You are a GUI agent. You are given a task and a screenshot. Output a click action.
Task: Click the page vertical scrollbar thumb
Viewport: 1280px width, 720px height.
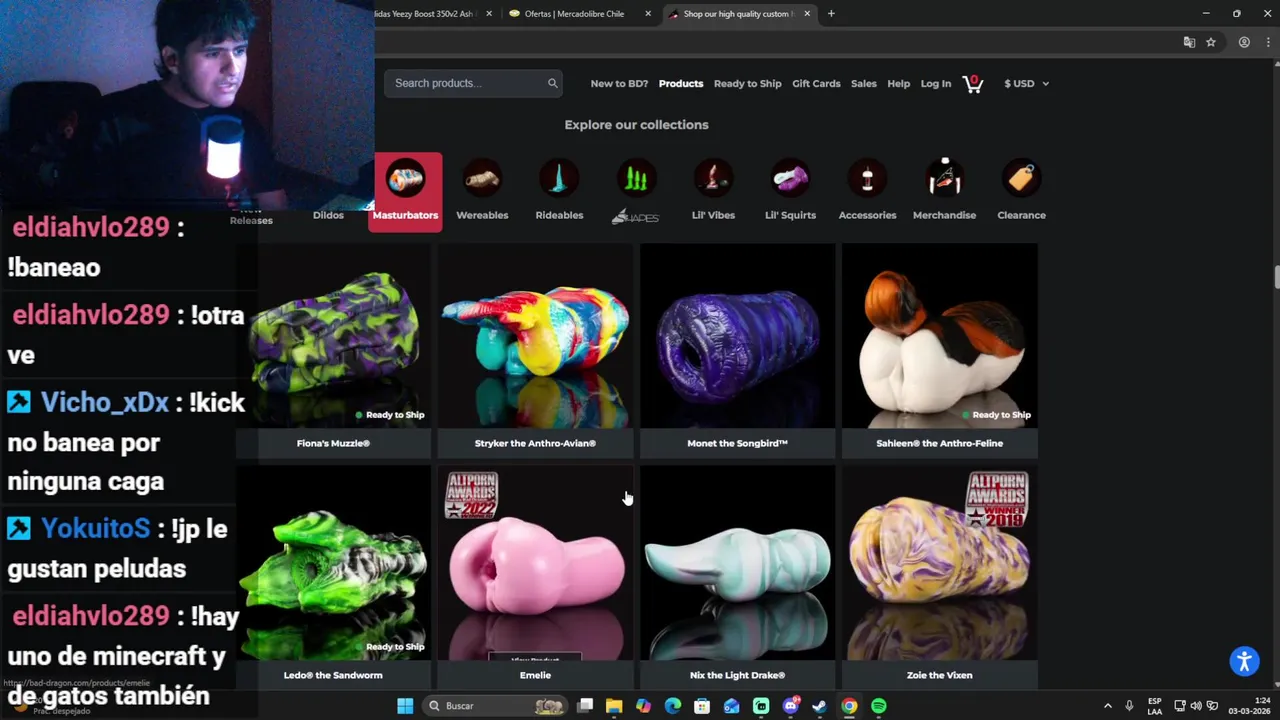coord(1276,276)
